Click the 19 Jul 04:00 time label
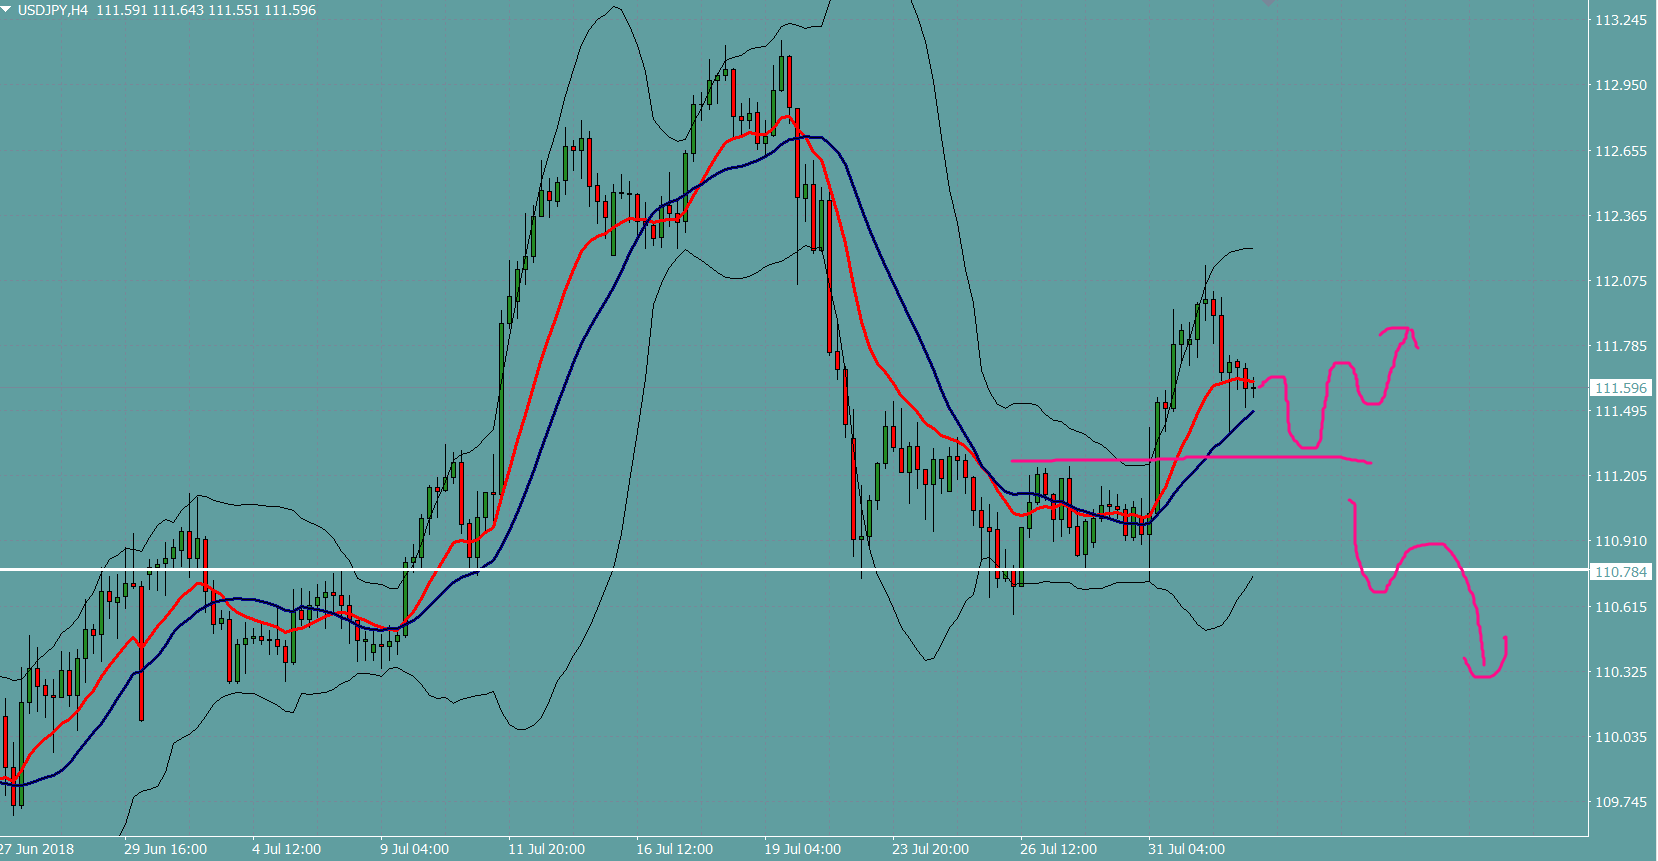The height and width of the screenshot is (861, 1658). coord(802,849)
